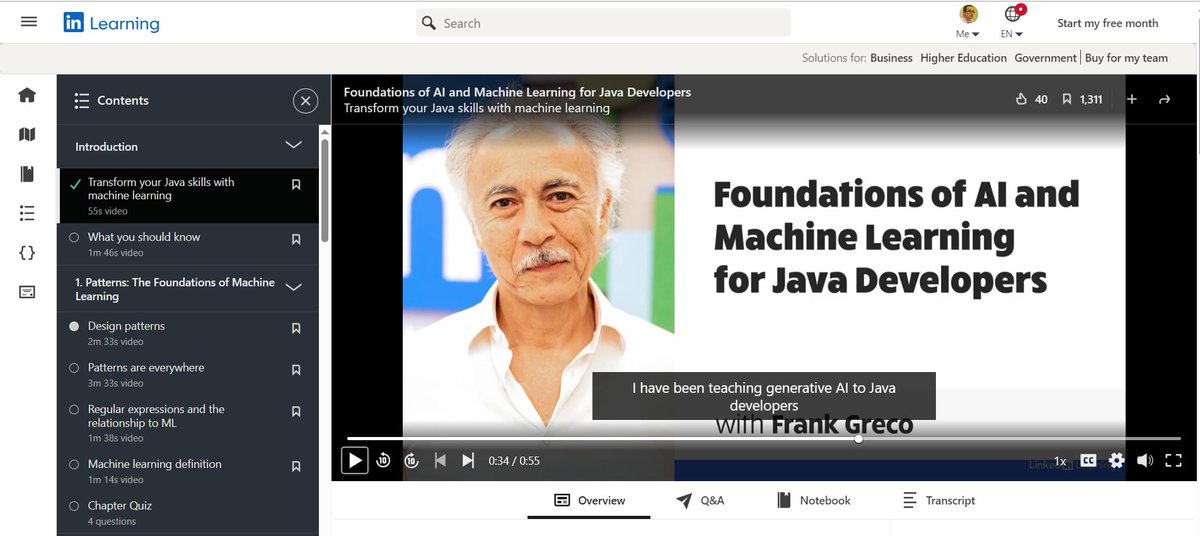Open 'Regular expressions and the relationship to ML'
The image size is (1200, 536).
click(x=188, y=423)
